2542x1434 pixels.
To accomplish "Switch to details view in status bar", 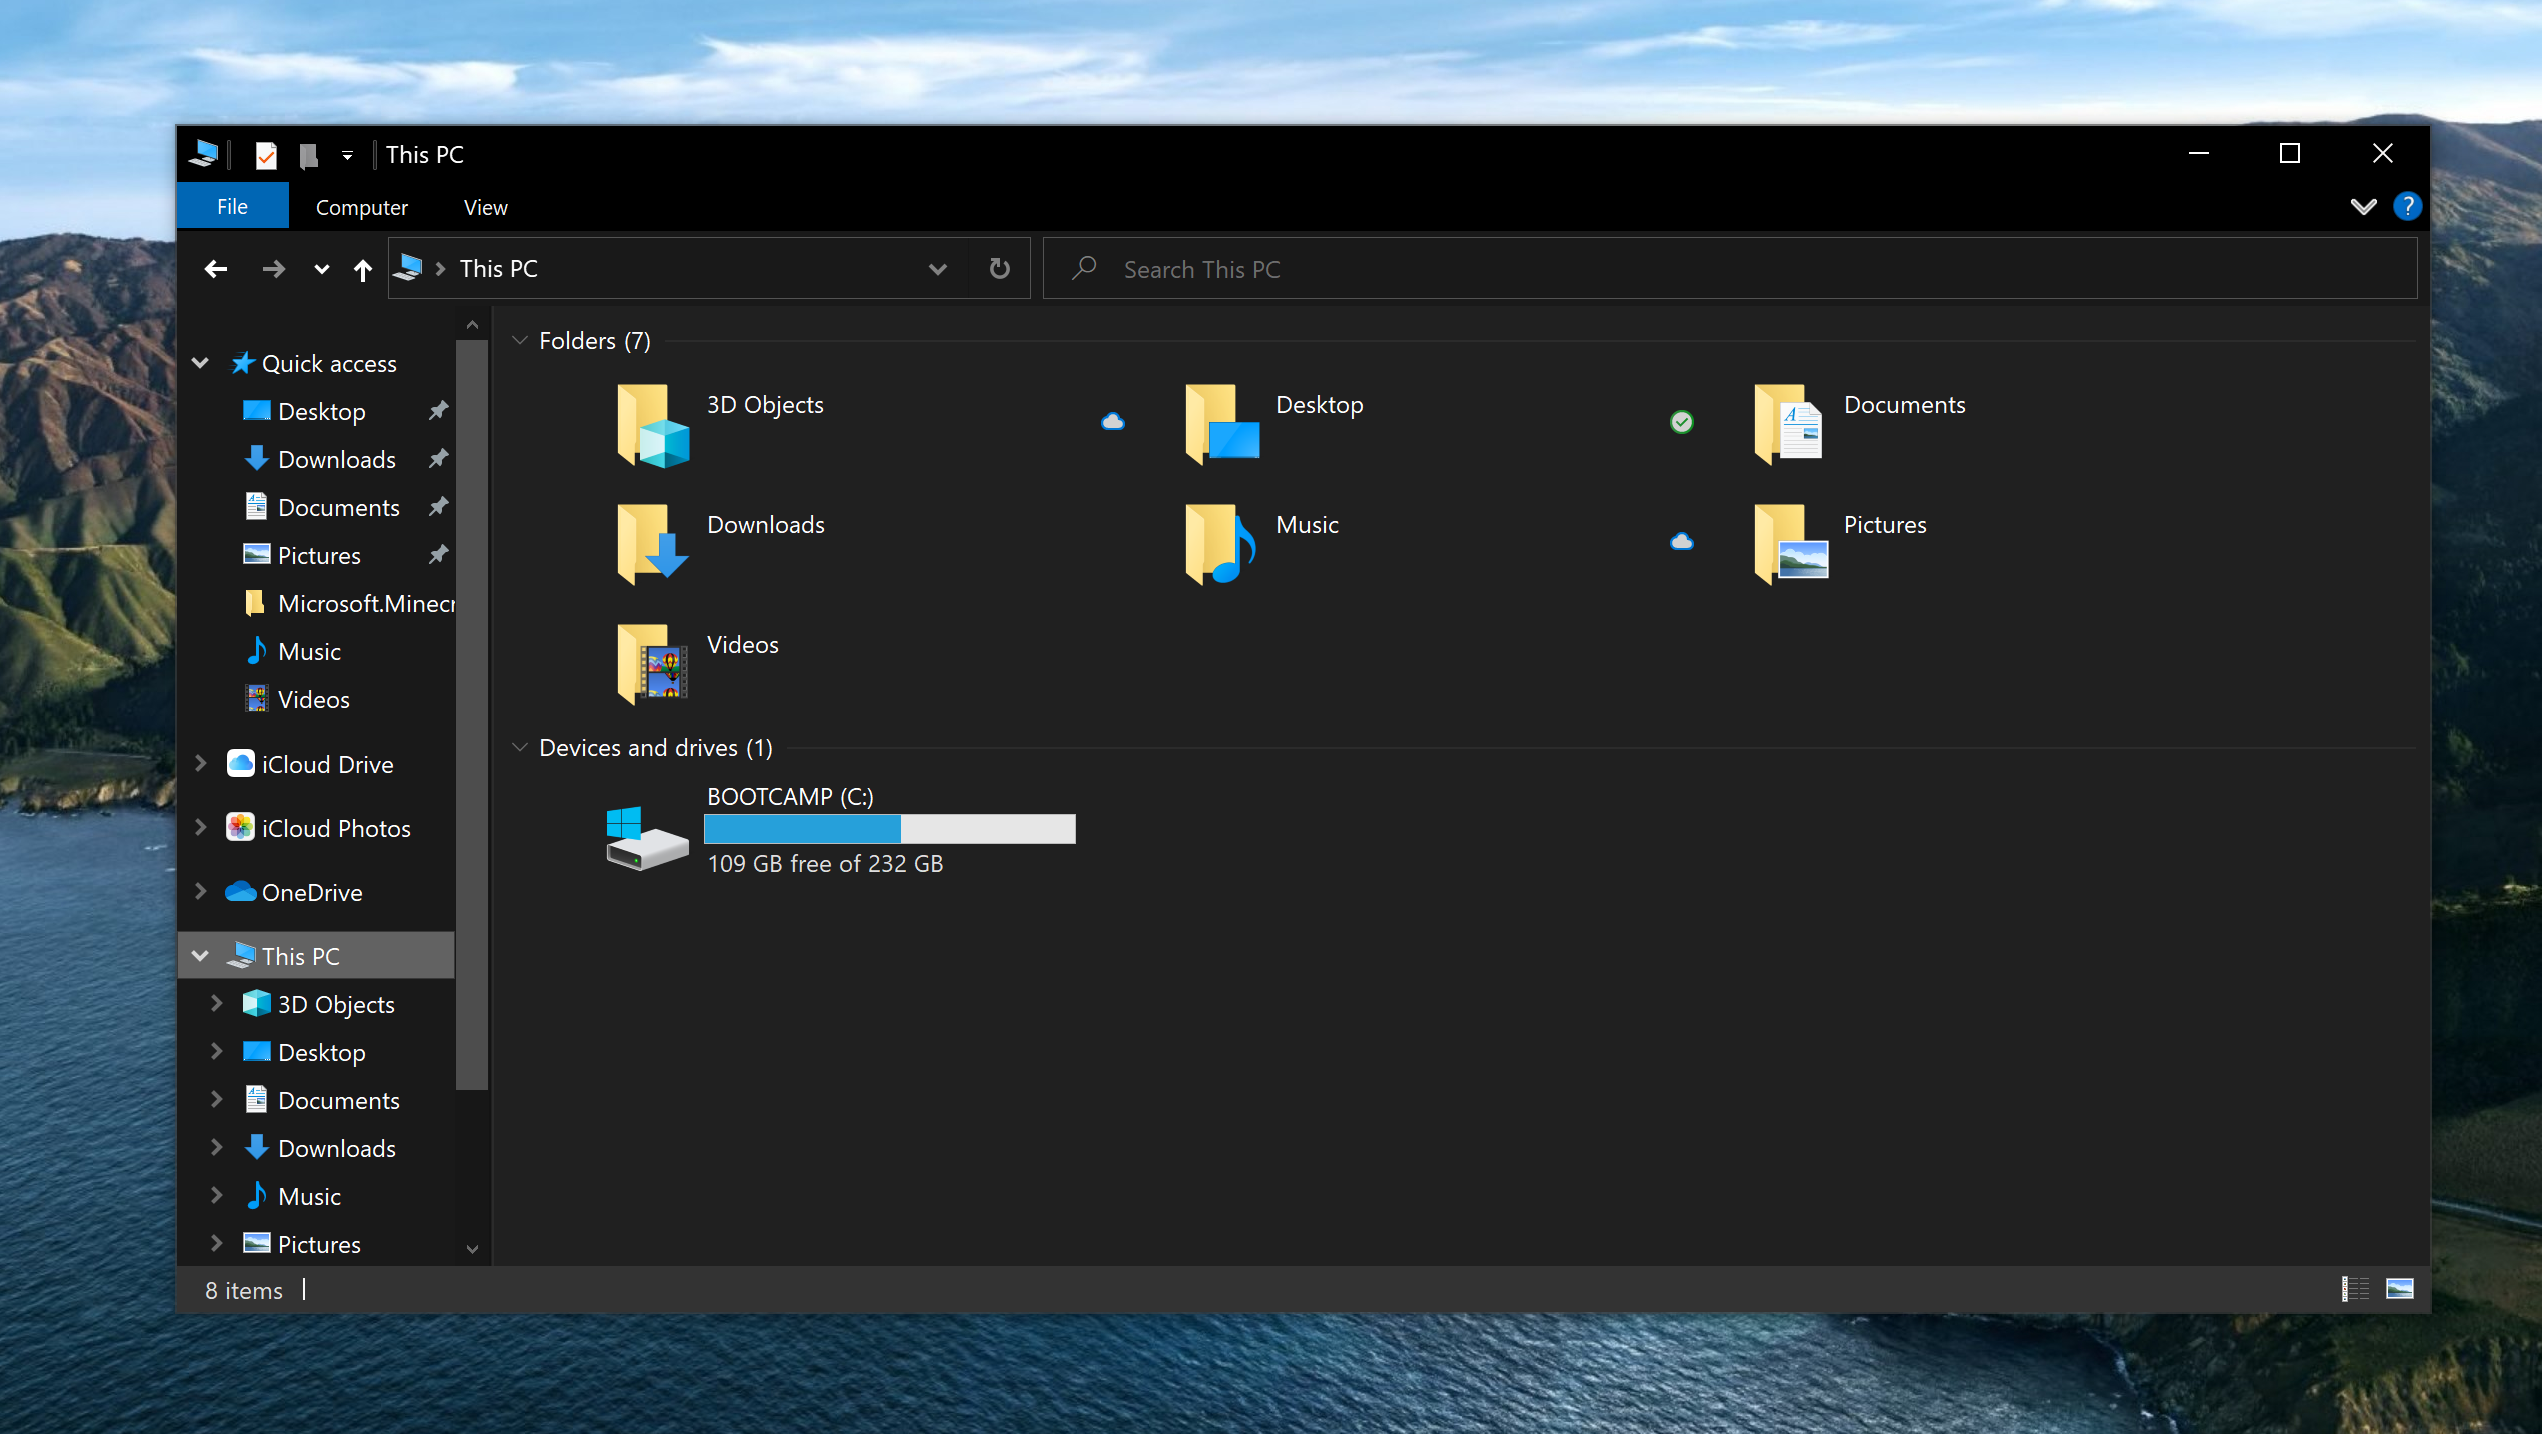I will [2355, 1289].
